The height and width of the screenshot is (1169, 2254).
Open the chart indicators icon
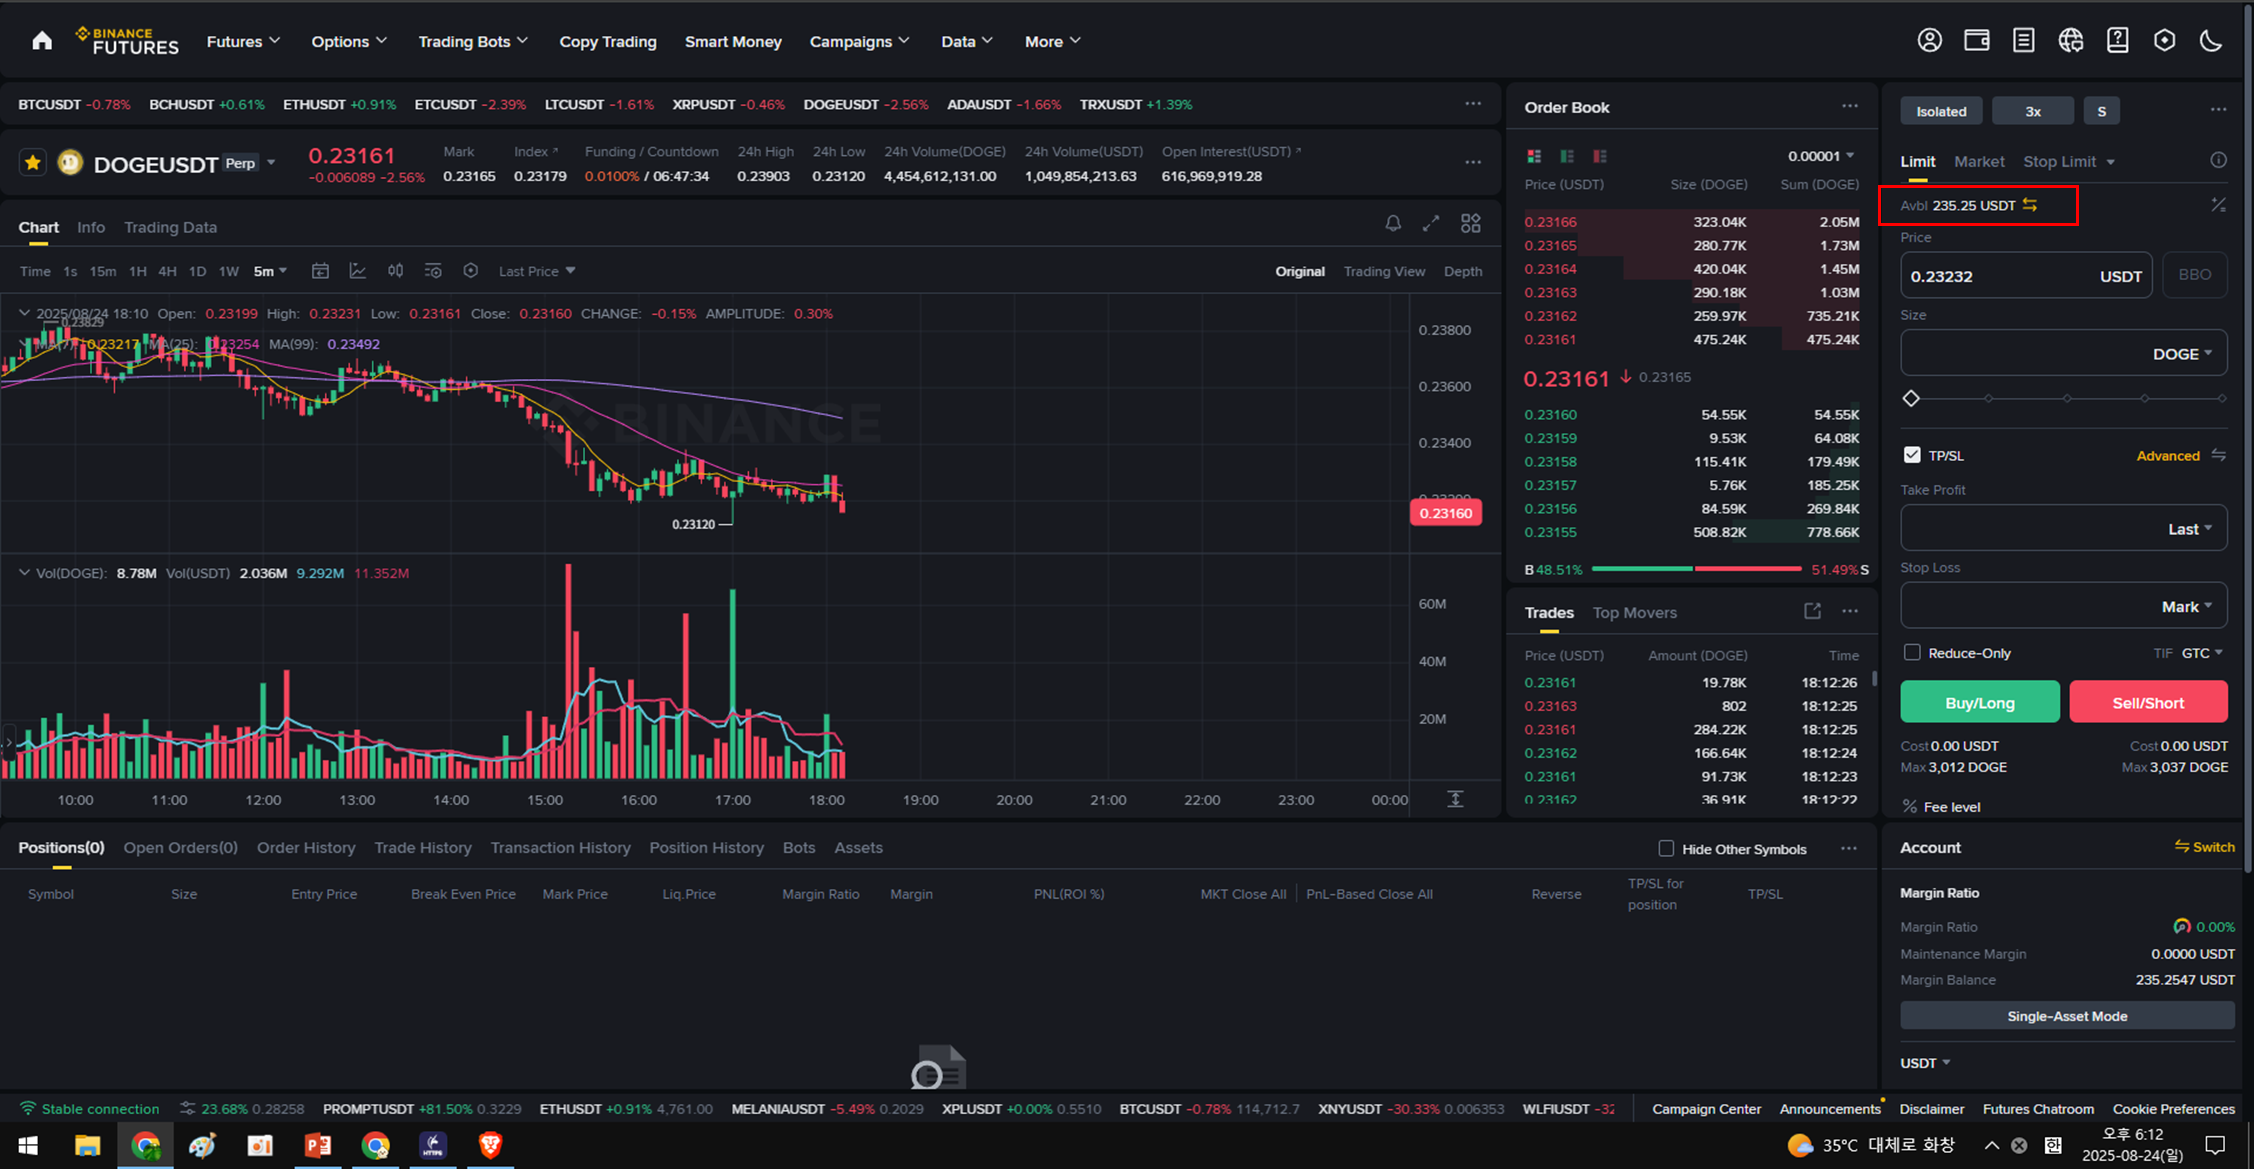point(357,271)
